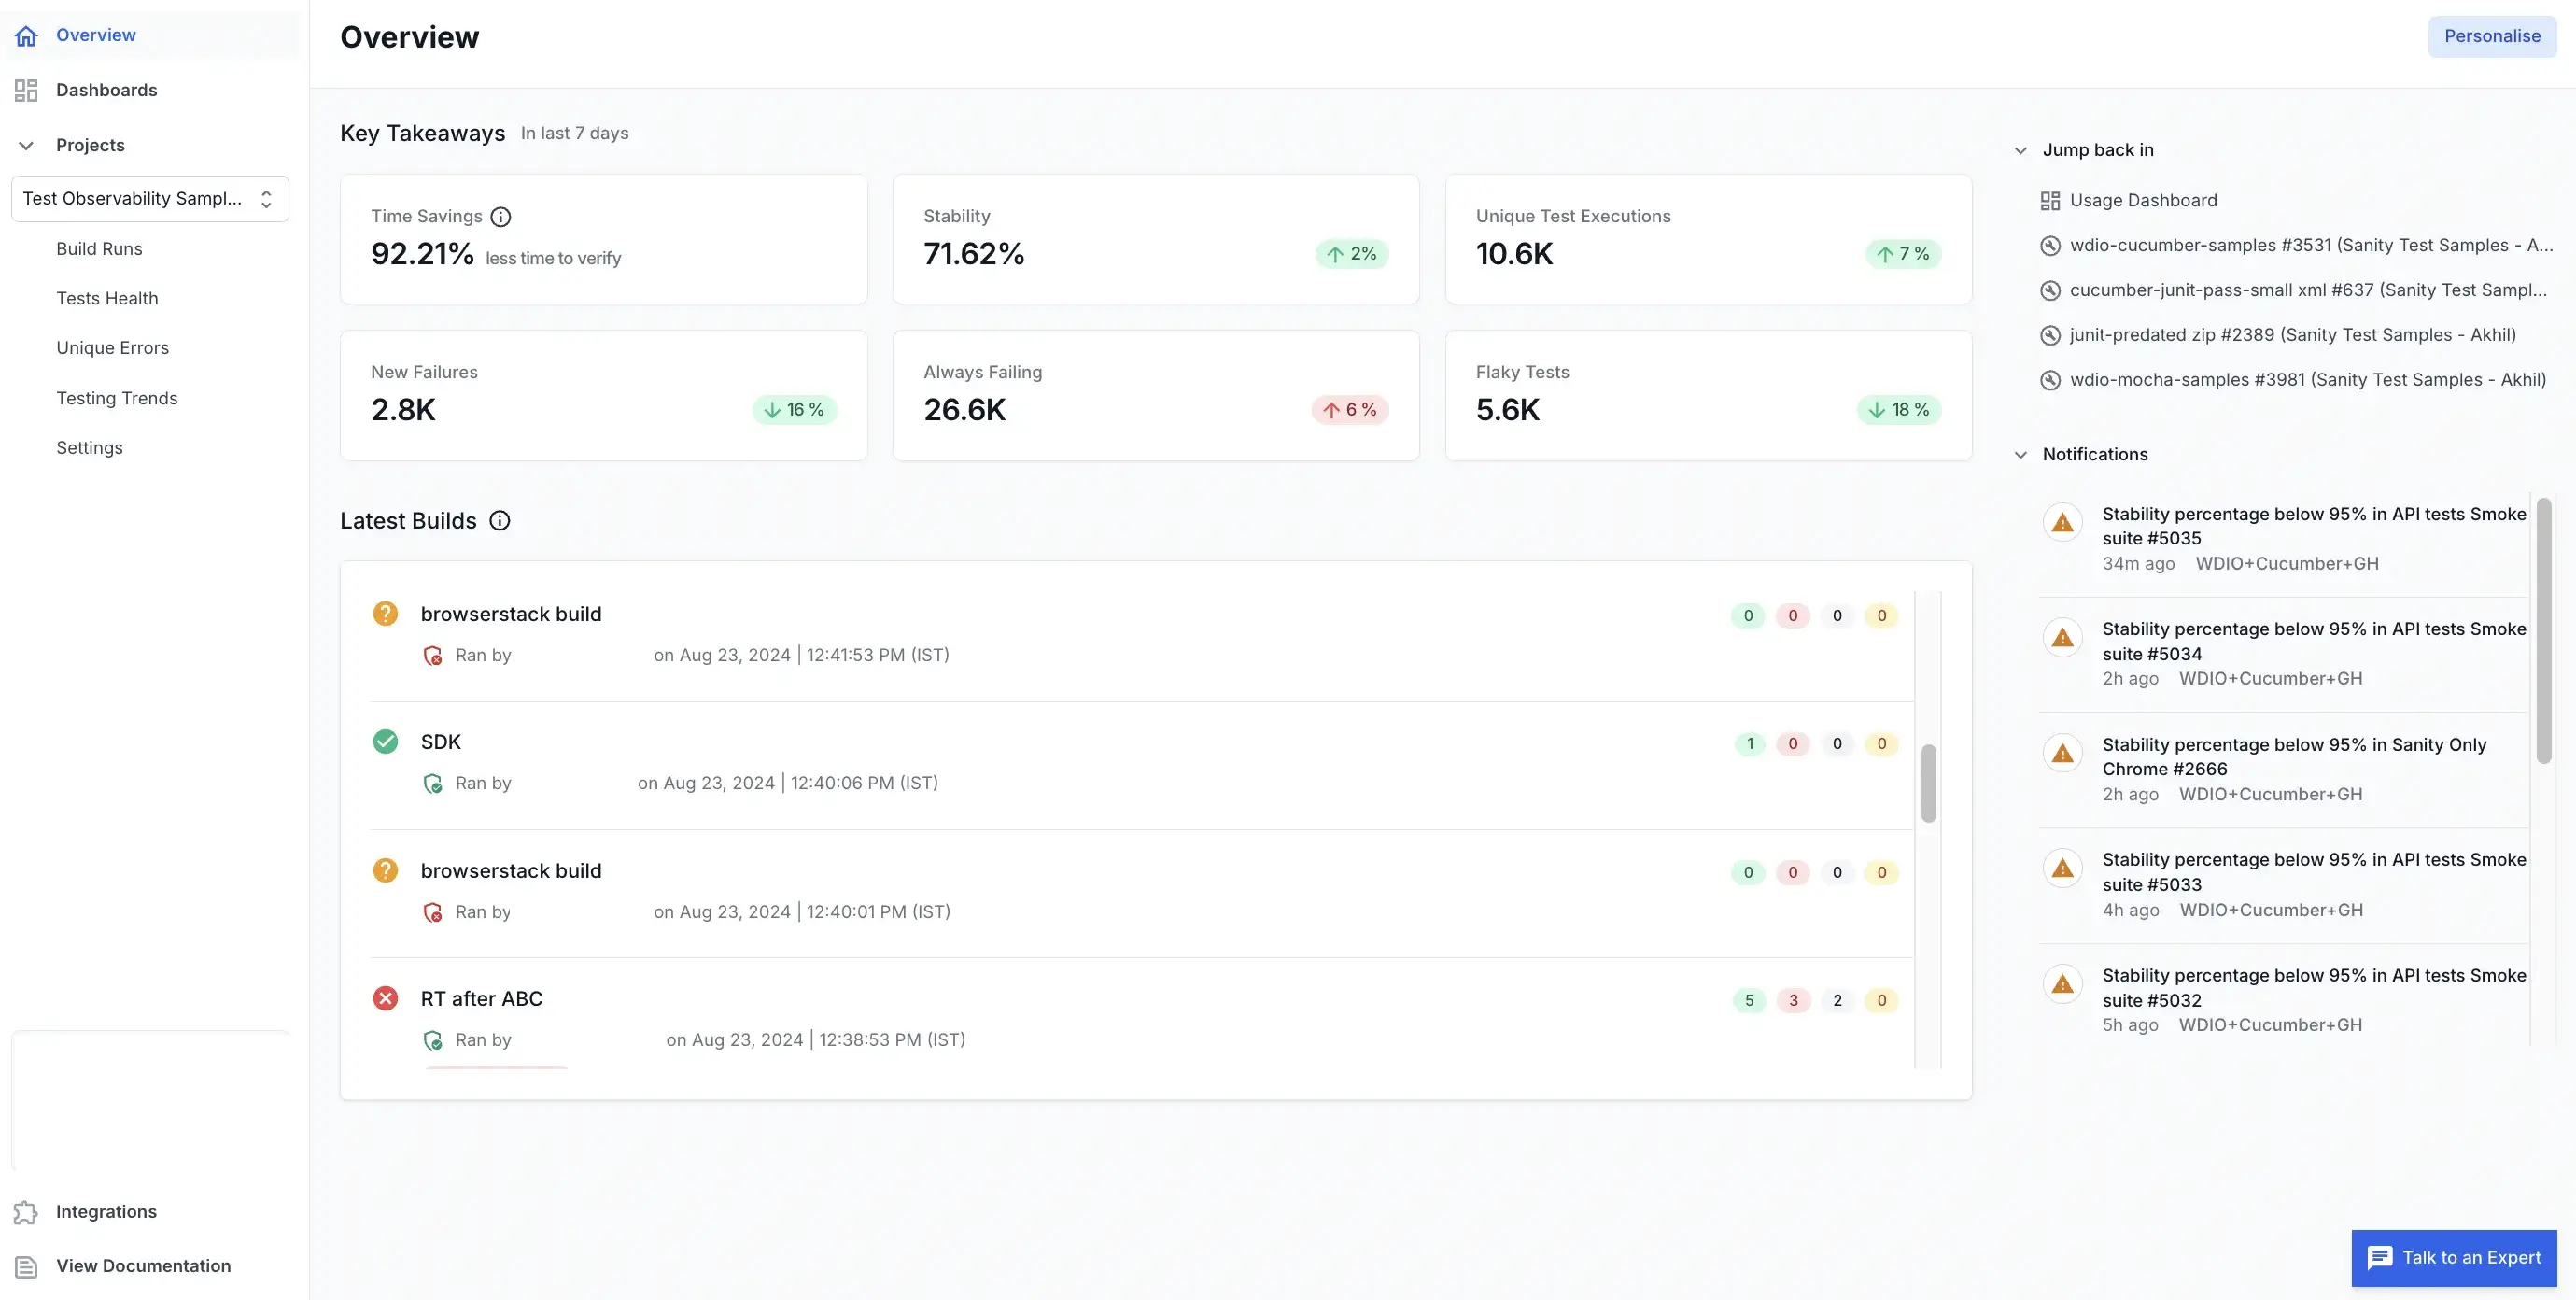Click the Personalise button
This screenshot has width=2576, height=1300.
point(2491,37)
